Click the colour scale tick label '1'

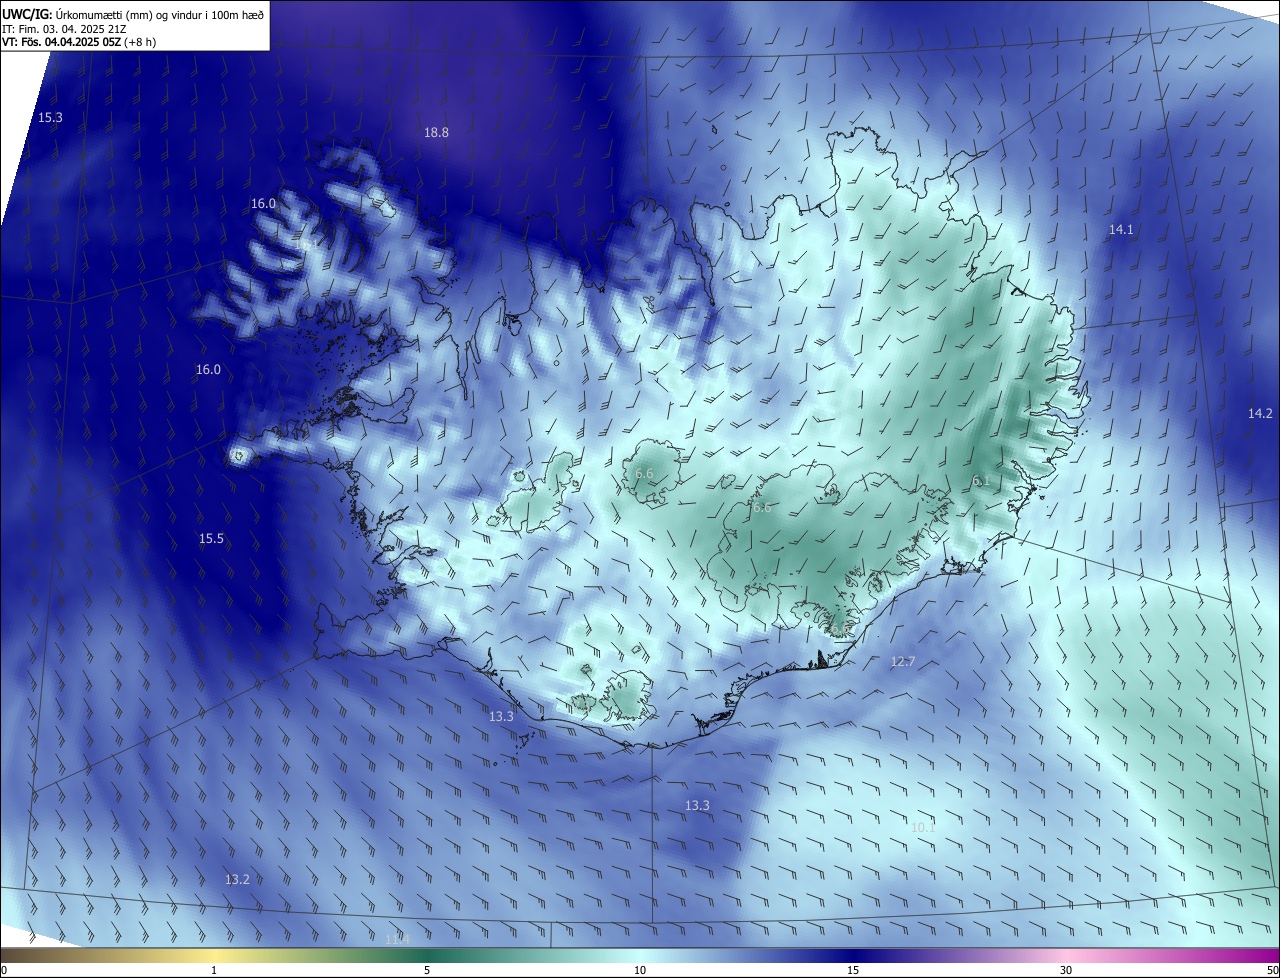point(214,970)
